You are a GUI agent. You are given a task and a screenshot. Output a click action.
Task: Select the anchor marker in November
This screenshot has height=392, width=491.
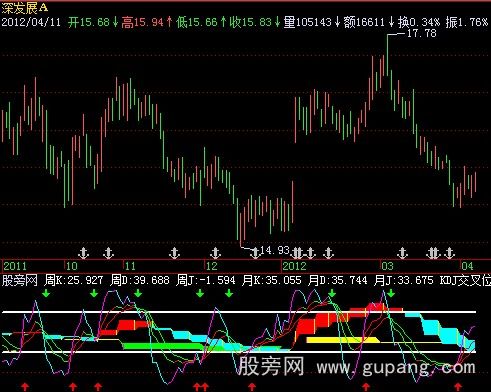pyautogui.click(x=174, y=253)
